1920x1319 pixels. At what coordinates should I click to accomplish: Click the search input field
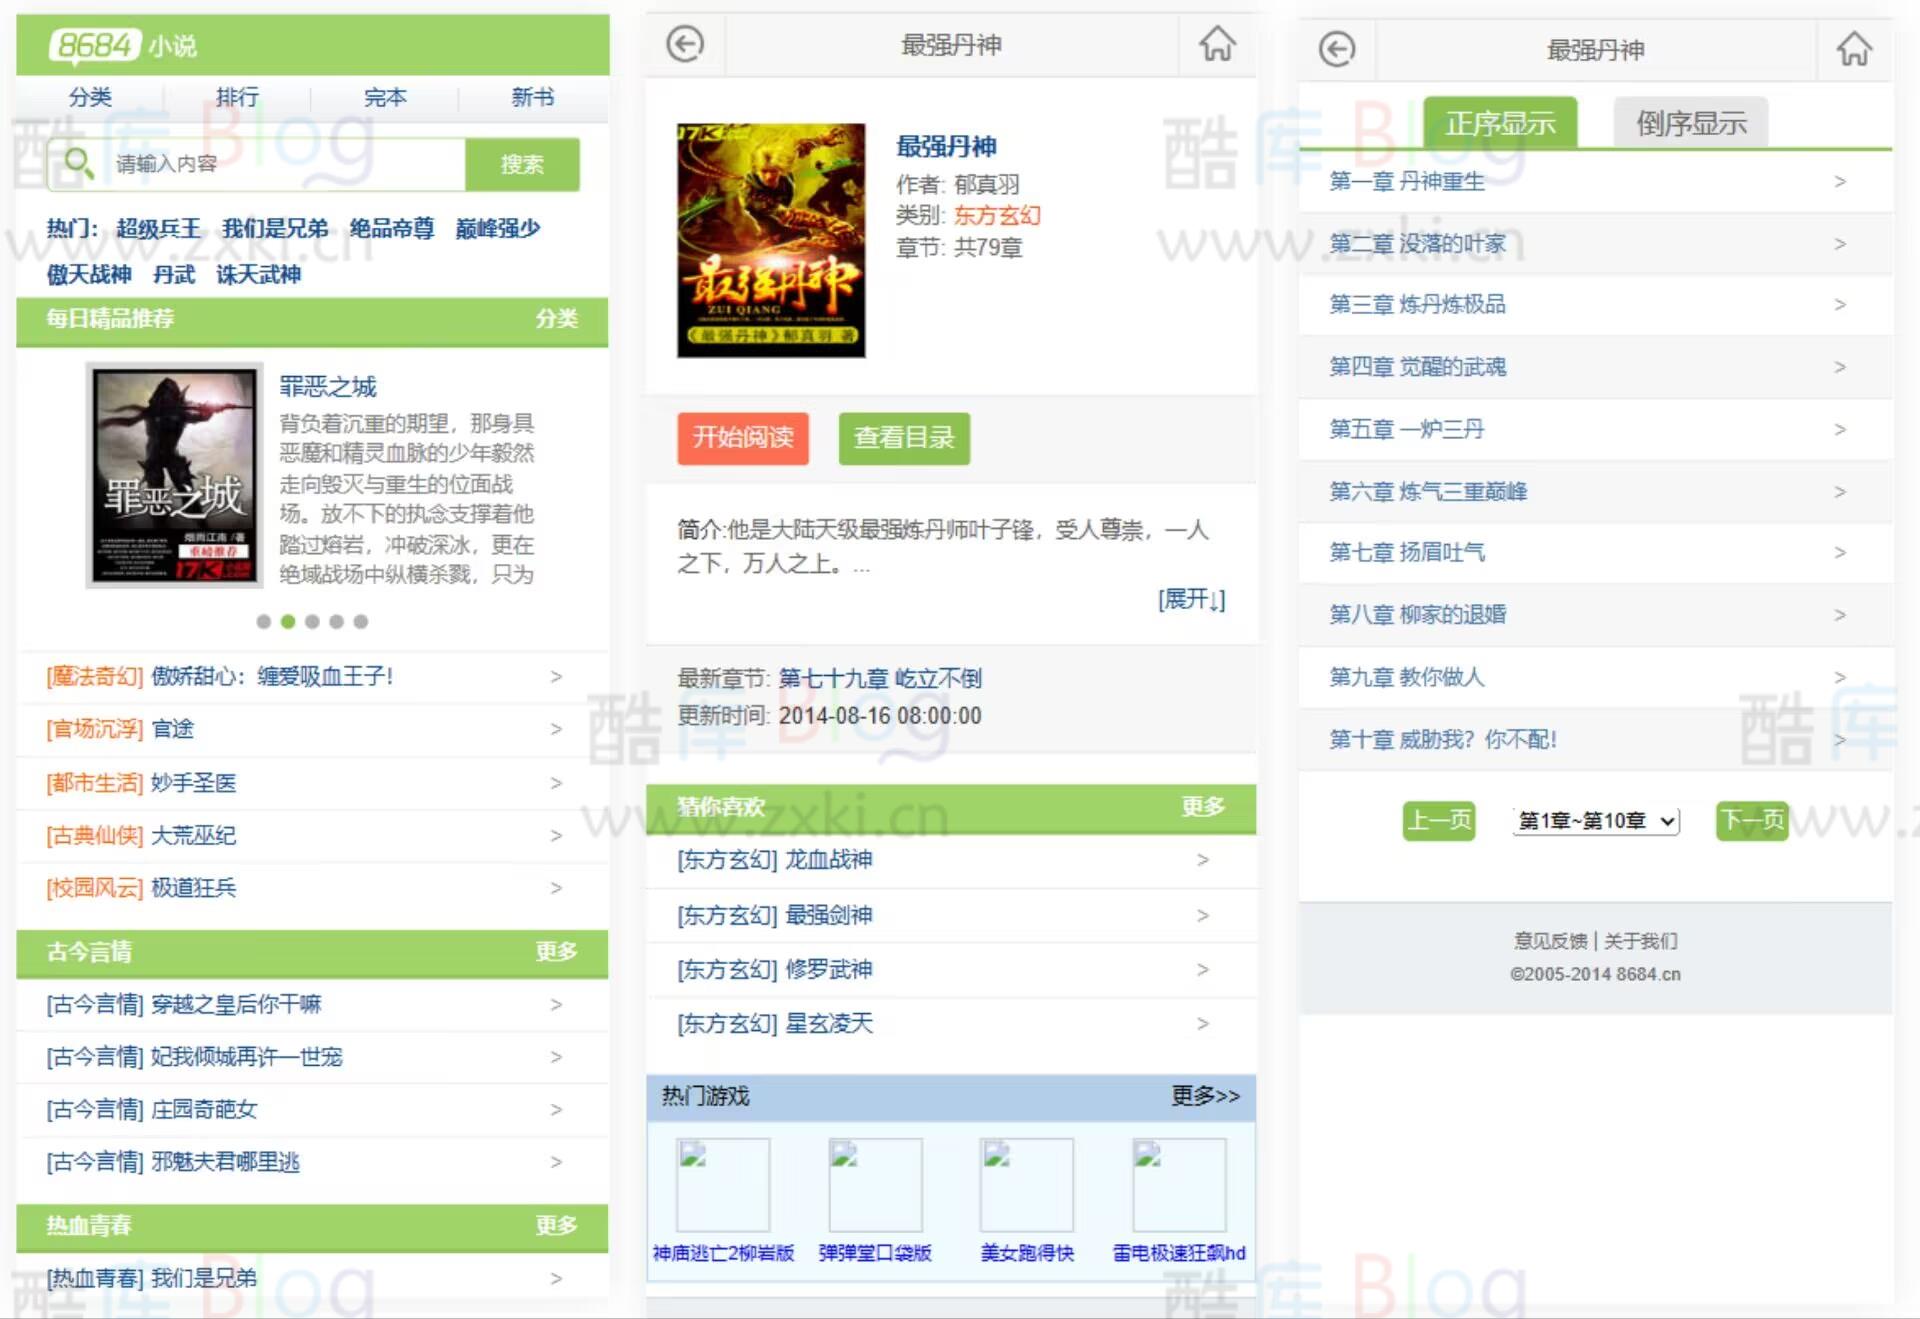(270, 163)
